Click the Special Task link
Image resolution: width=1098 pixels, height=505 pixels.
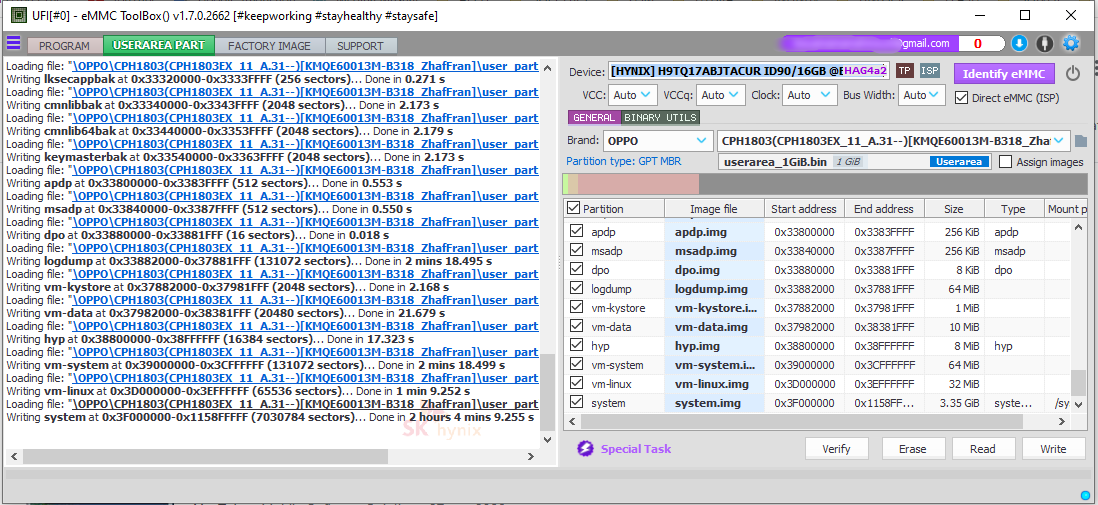coord(636,449)
